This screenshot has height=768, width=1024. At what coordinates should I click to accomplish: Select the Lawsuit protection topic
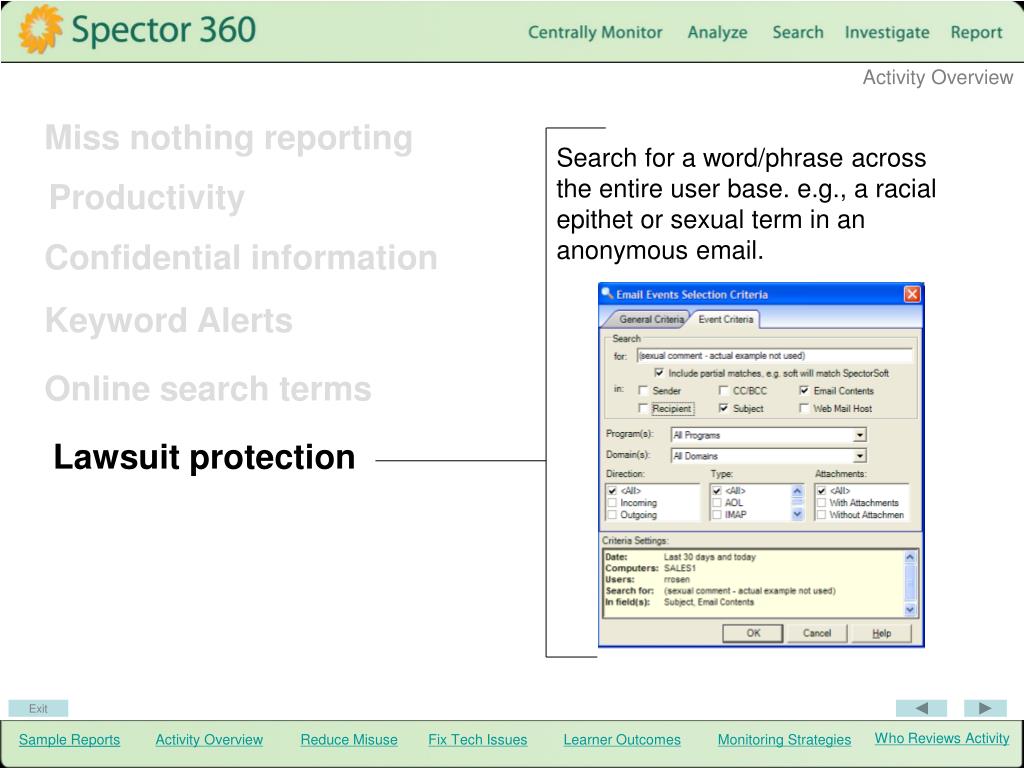[204, 457]
